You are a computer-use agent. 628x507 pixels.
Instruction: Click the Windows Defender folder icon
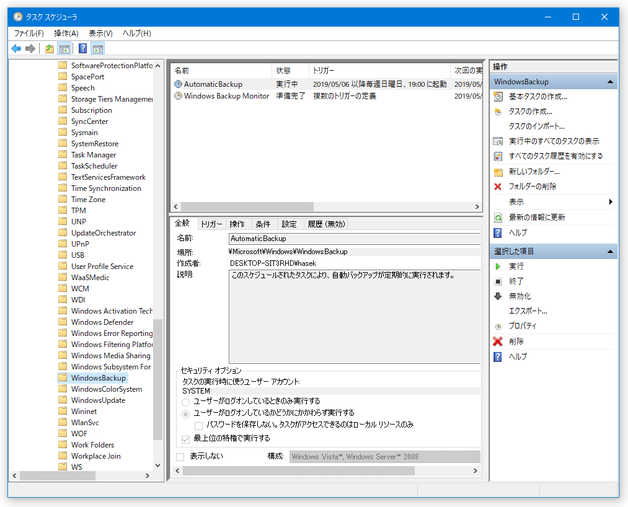(62, 322)
